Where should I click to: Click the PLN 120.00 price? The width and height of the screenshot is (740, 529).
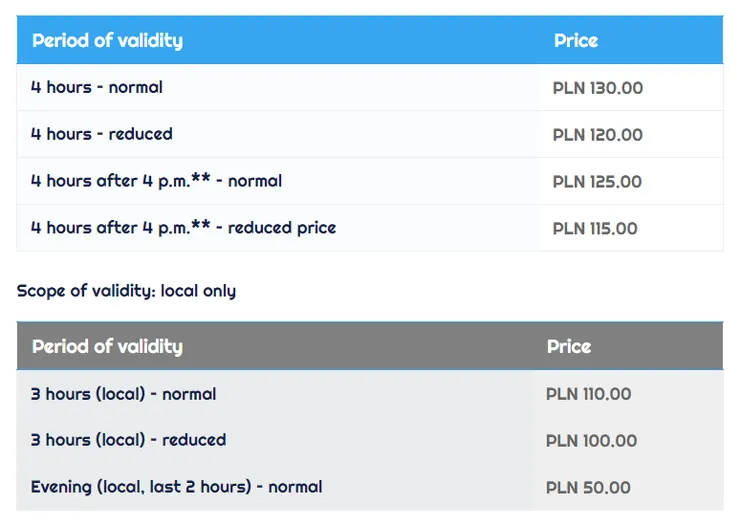click(598, 136)
